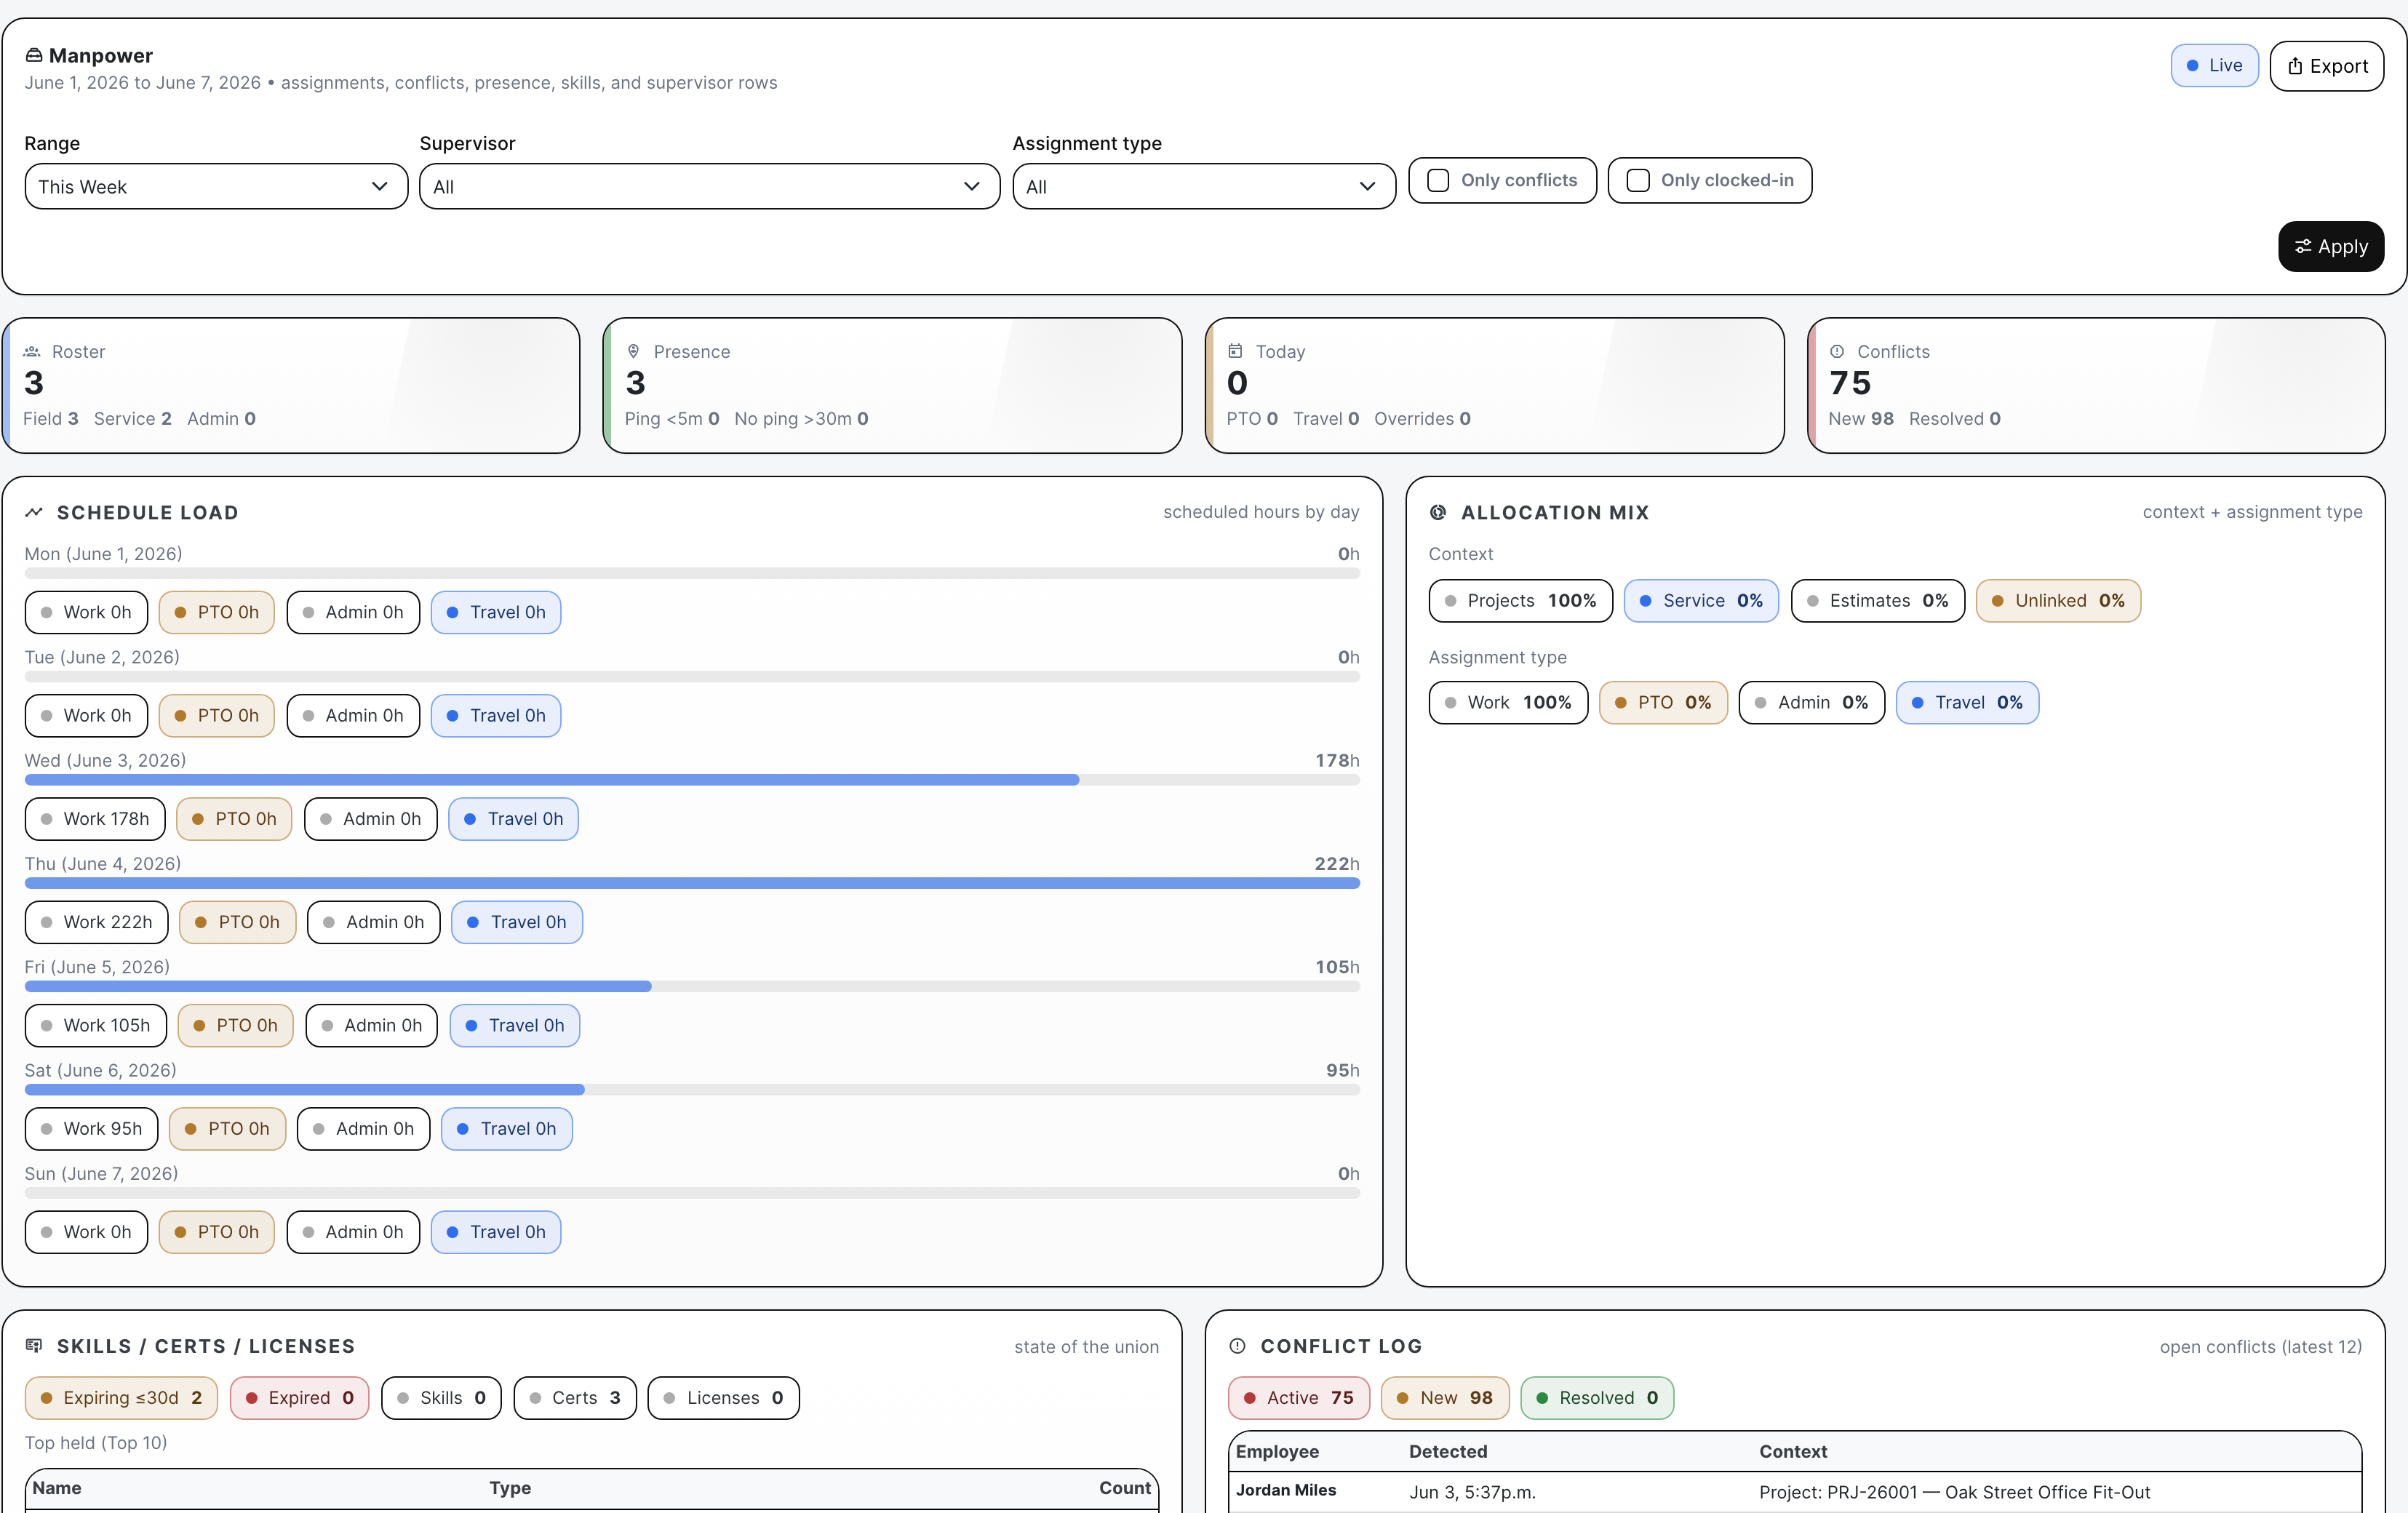This screenshot has height=1513, width=2408.
Task: Click the Tuesday Travel 0h chip
Action: 496,716
